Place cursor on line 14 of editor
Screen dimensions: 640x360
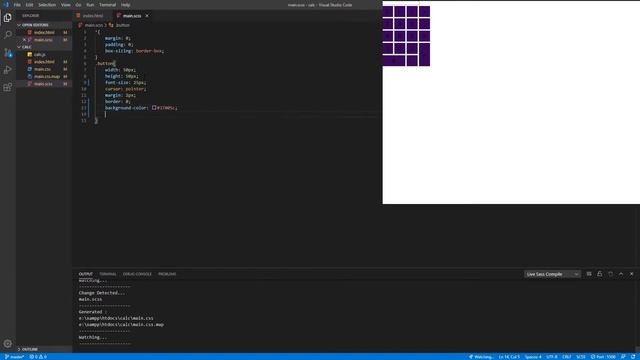(x=237, y=114)
